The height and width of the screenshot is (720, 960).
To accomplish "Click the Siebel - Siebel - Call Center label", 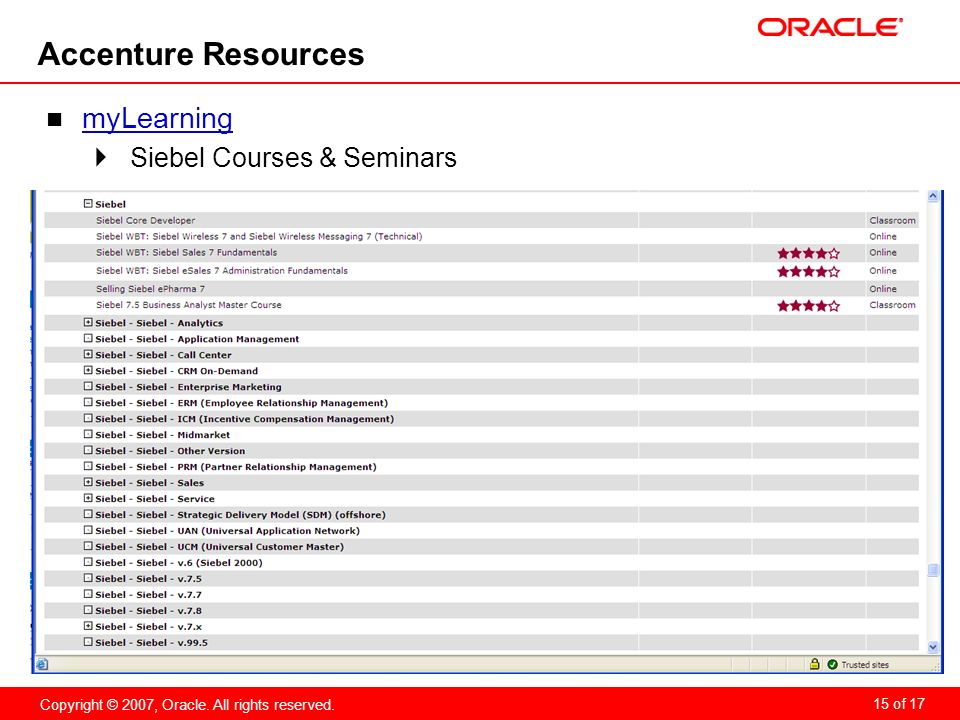I will 163,355.
